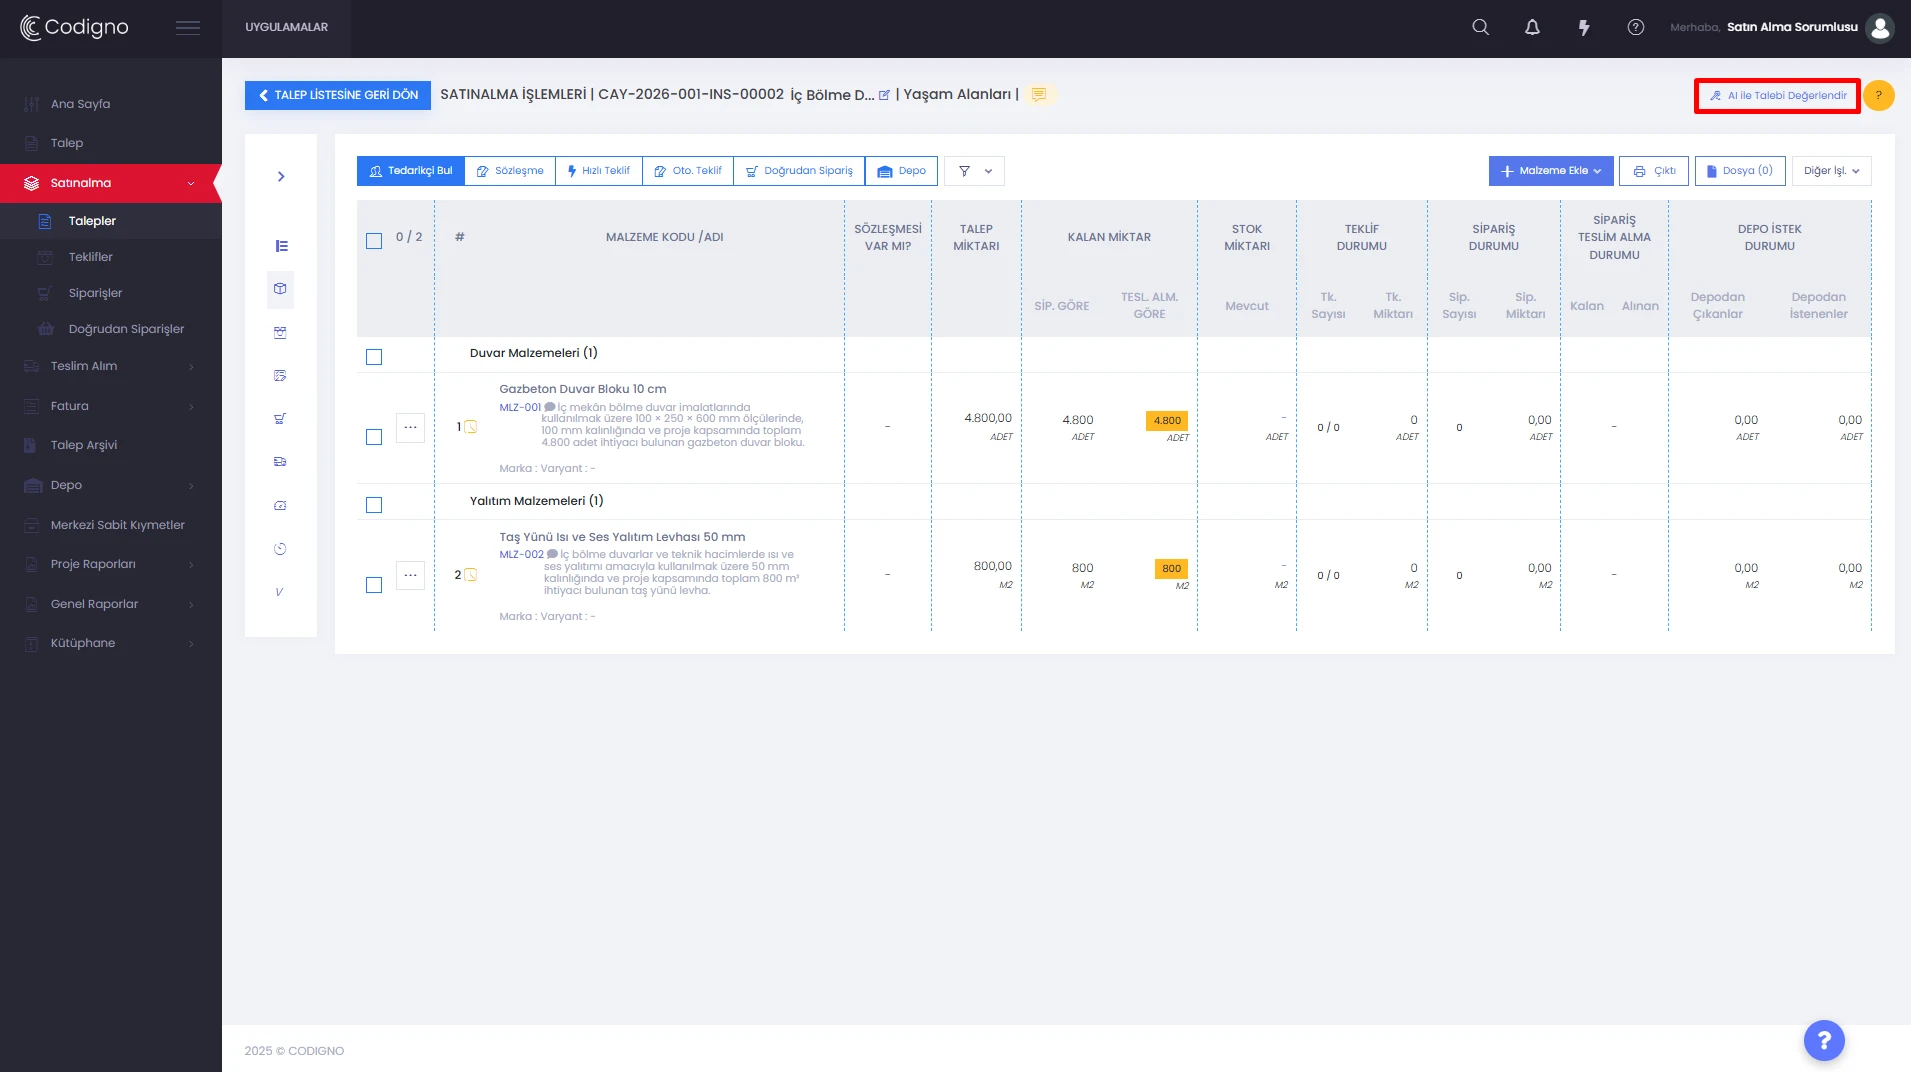This screenshot has height=1072, width=1911.
Task: Open the Diğer İşl. dropdown
Action: 1831,171
